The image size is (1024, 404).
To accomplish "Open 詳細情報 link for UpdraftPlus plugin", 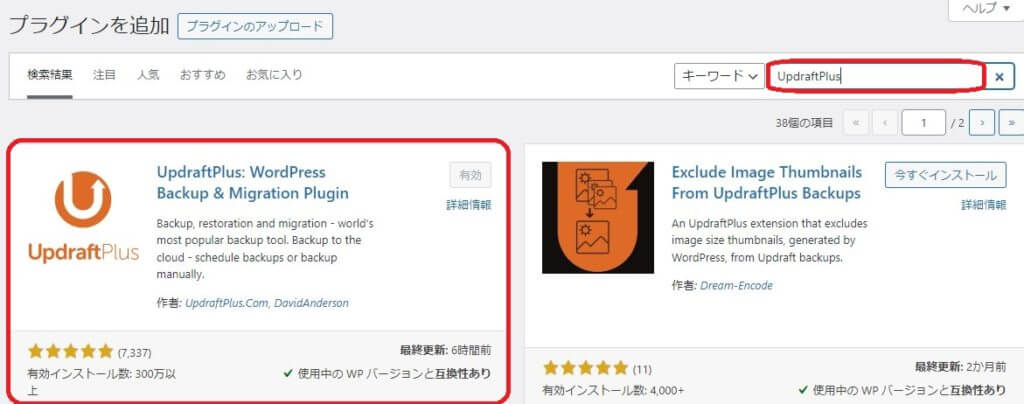I will pyautogui.click(x=468, y=205).
